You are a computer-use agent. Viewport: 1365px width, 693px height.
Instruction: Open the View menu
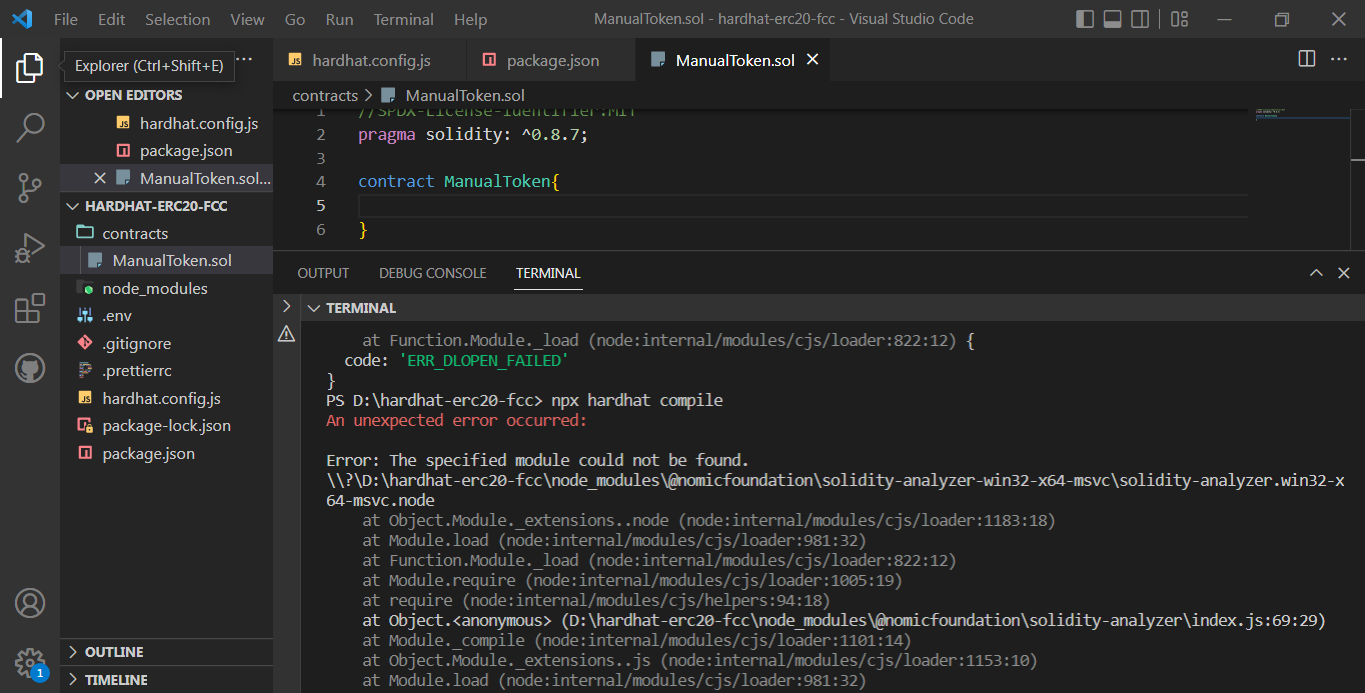tap(247, 19)
